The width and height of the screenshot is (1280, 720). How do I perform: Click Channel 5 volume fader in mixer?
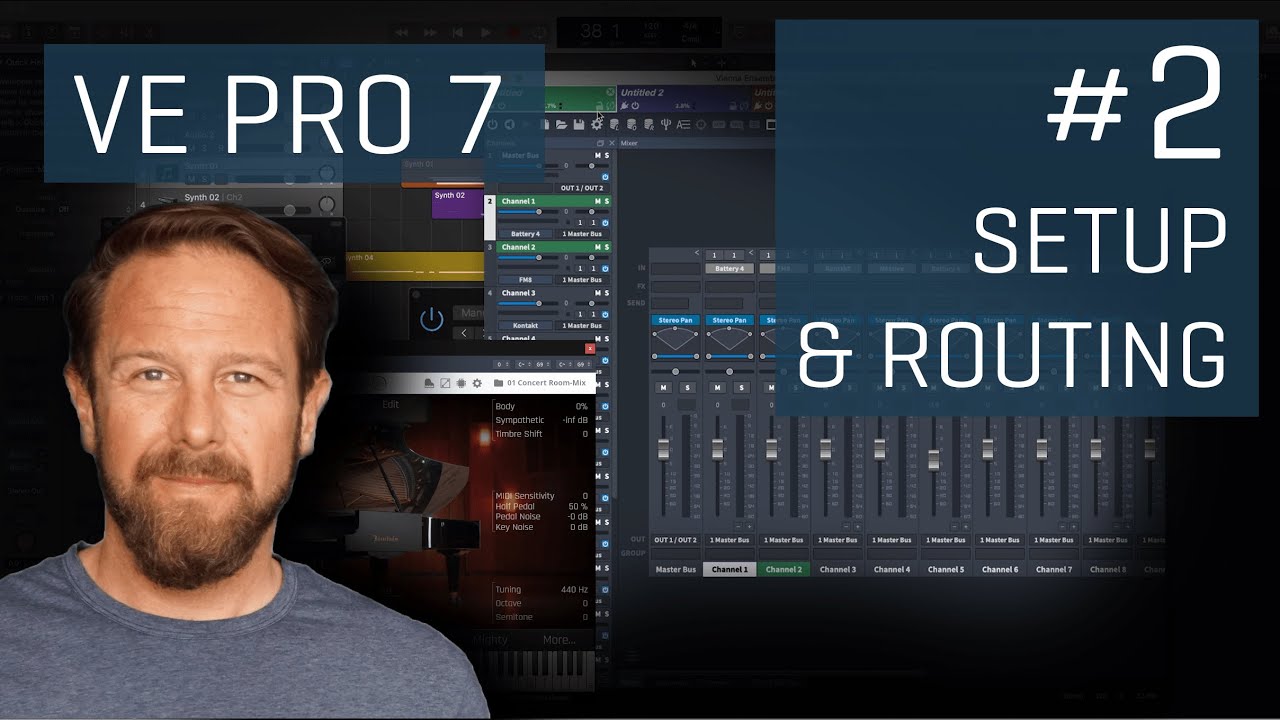coord(934,459)
